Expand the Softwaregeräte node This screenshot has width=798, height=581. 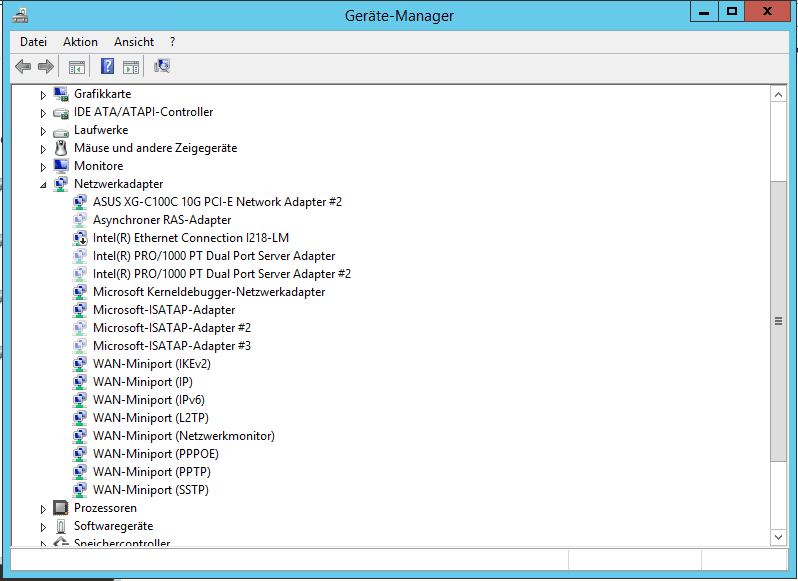point(43,527)
